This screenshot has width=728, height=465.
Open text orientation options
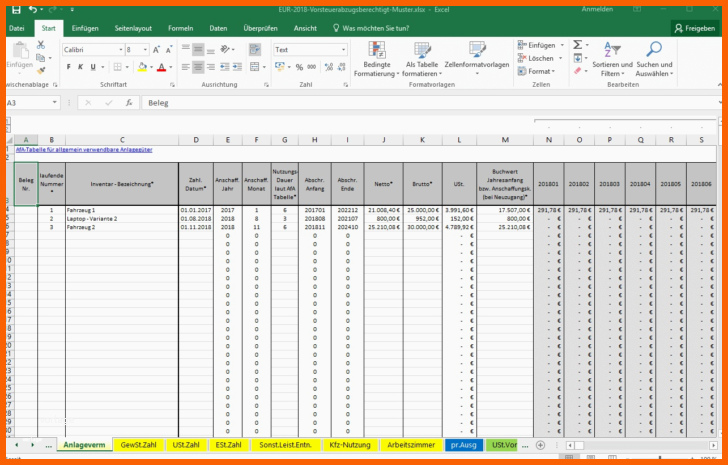pos(227,49)
